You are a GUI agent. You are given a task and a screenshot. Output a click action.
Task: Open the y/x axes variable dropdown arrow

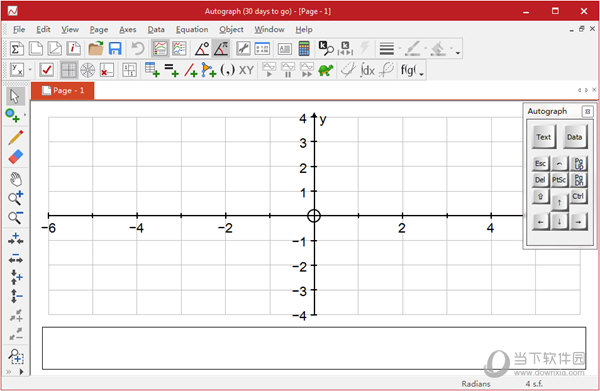[30, 70]
